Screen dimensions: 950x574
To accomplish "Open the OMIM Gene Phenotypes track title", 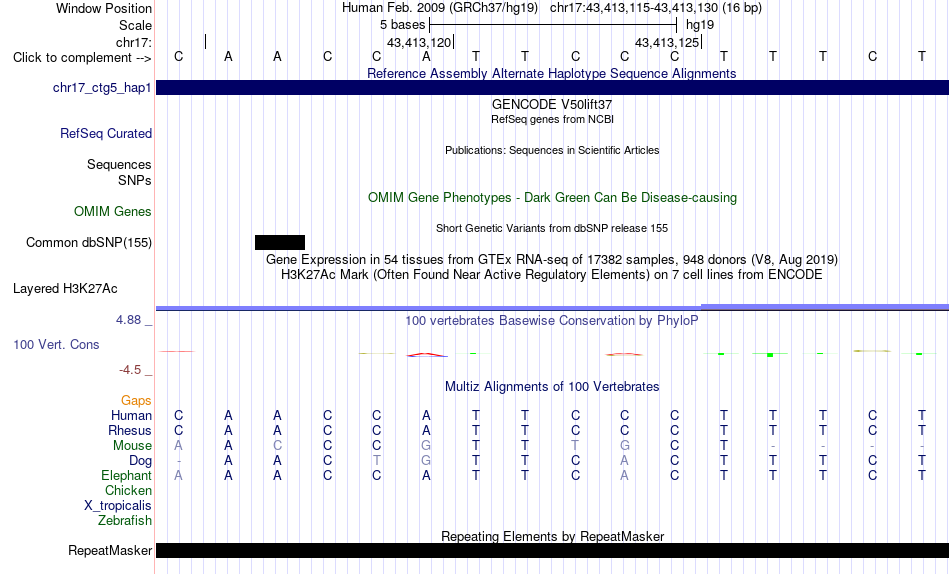I will (552, 198).
